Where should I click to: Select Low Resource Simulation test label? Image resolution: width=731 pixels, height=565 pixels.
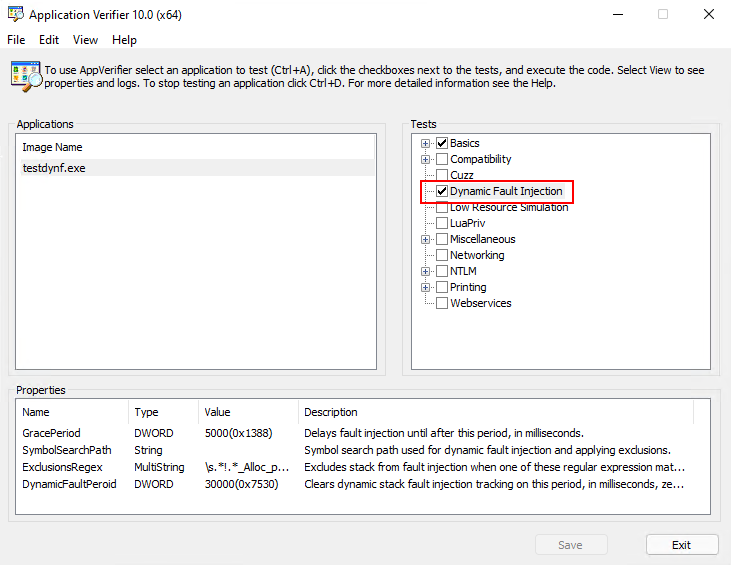tap(509, 207)
